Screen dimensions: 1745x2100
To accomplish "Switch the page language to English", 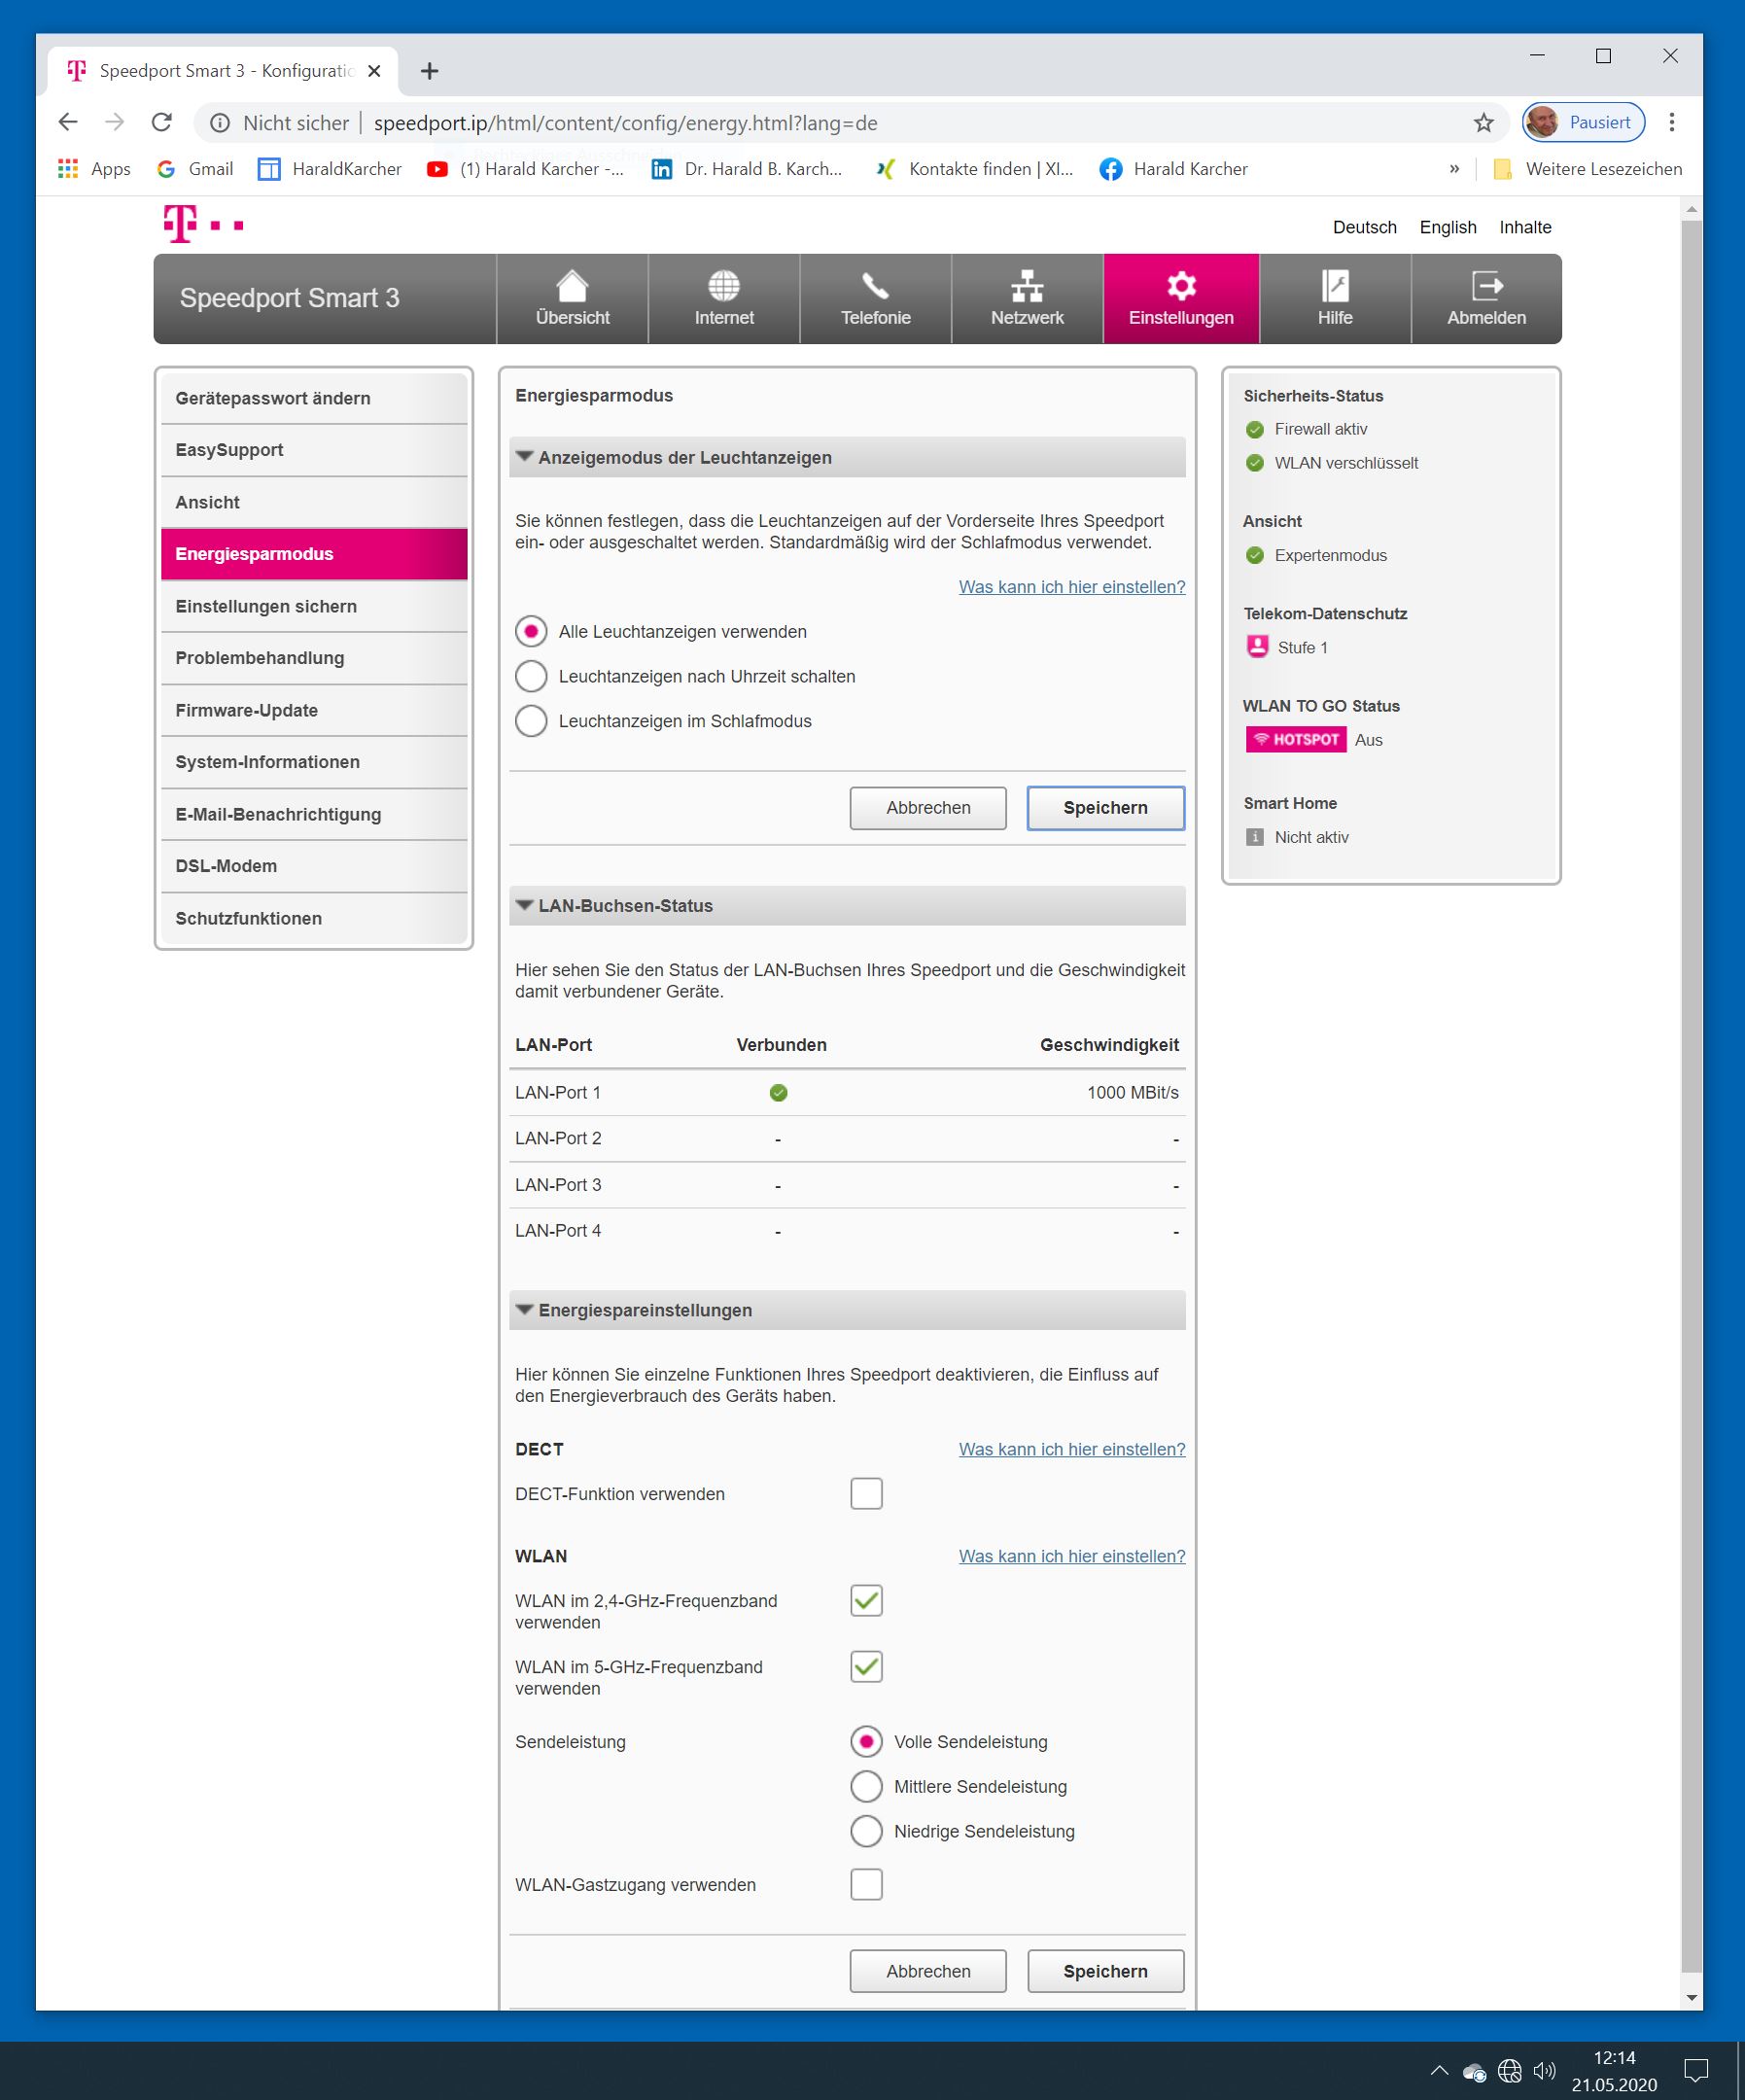I will pyautogui.click(x=1448, y=227).
